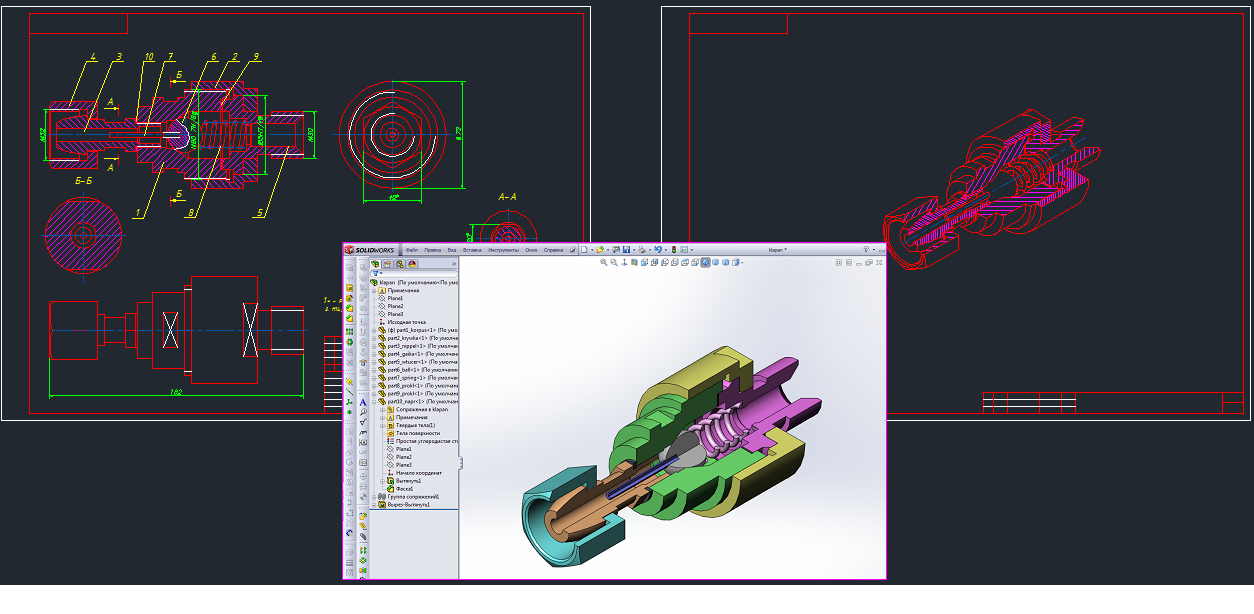
Task: Expand the part2_kryvka component
Action: click(374, 338)
